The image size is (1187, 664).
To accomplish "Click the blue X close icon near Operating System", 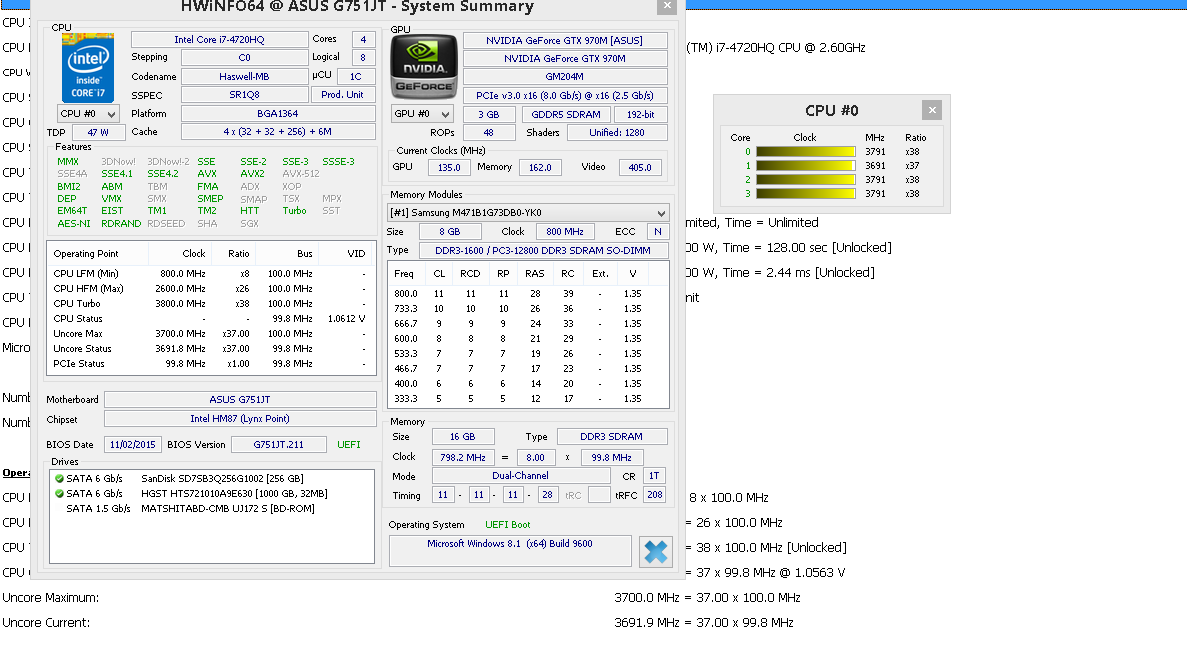I will (656, 552).
